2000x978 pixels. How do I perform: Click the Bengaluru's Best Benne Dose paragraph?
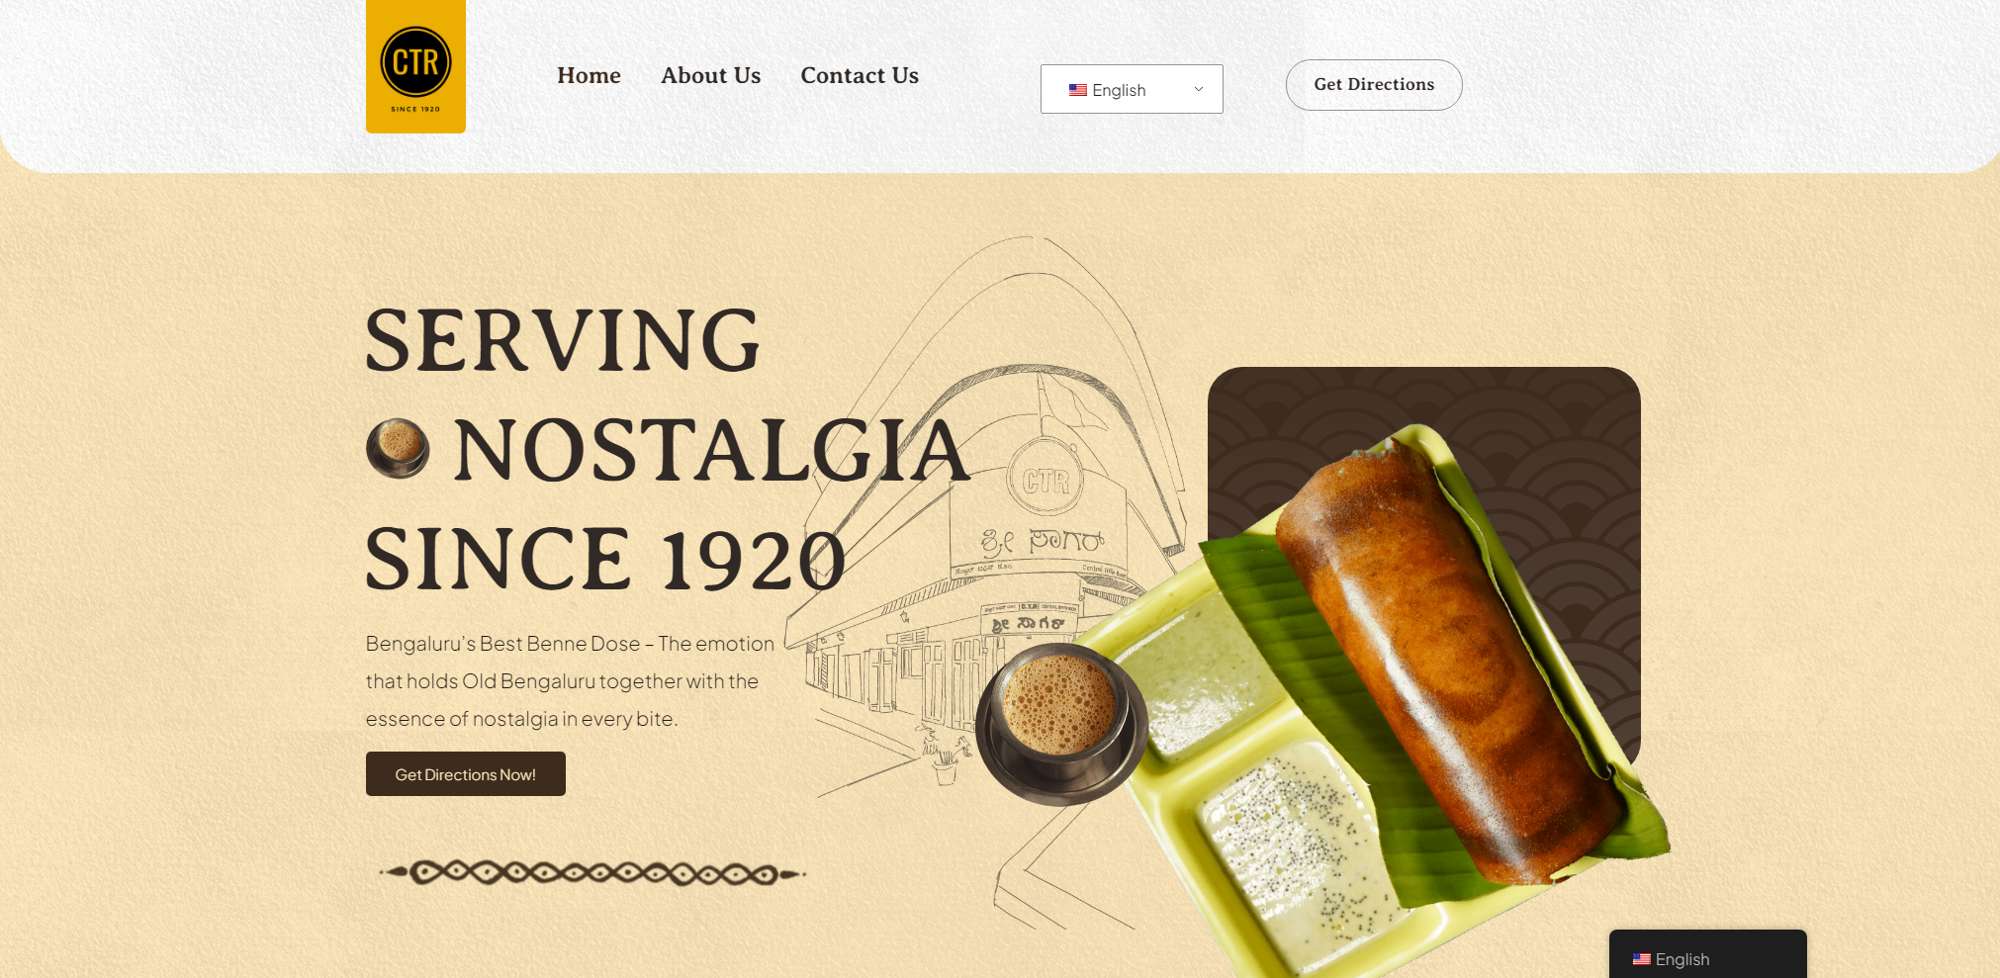click(570, 681)
